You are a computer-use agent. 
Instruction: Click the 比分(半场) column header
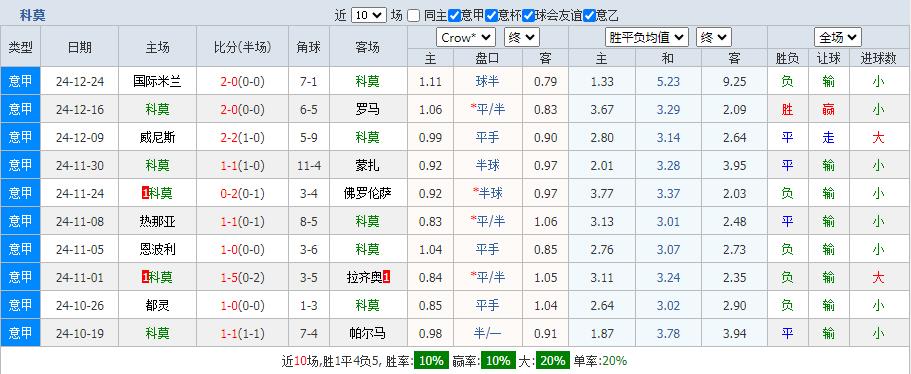pyautogui.click(x=242, y=47)
